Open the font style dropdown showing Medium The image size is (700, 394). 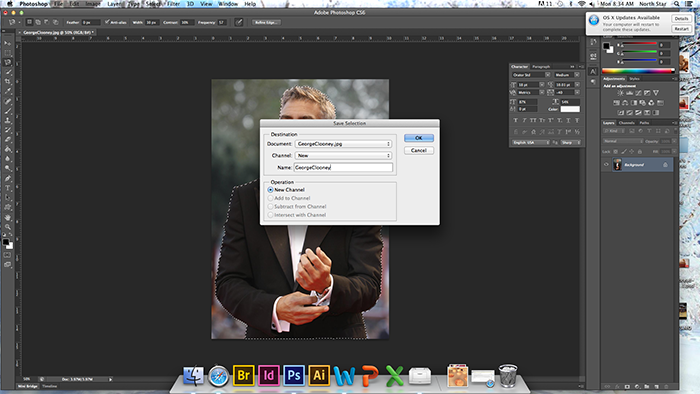(567, 75)
